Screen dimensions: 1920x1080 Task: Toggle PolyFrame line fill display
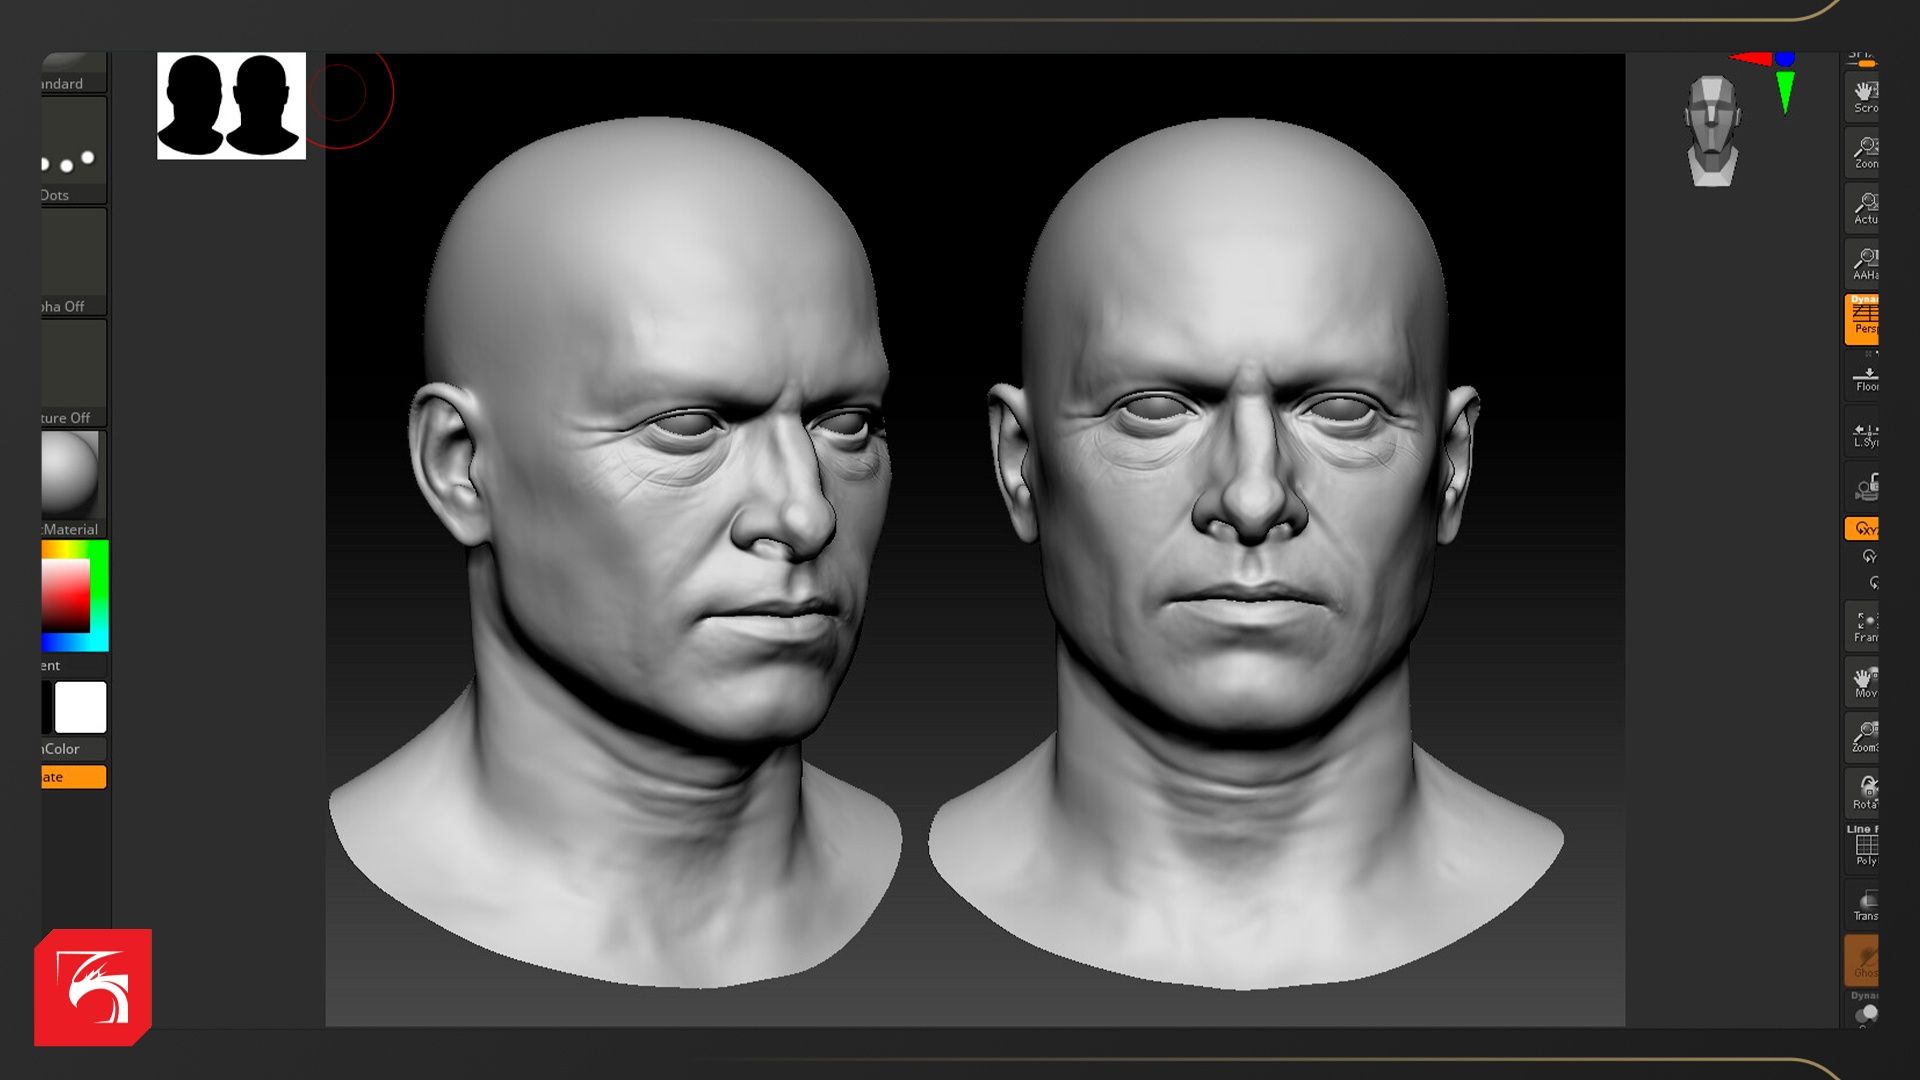tap(1863, 848)
